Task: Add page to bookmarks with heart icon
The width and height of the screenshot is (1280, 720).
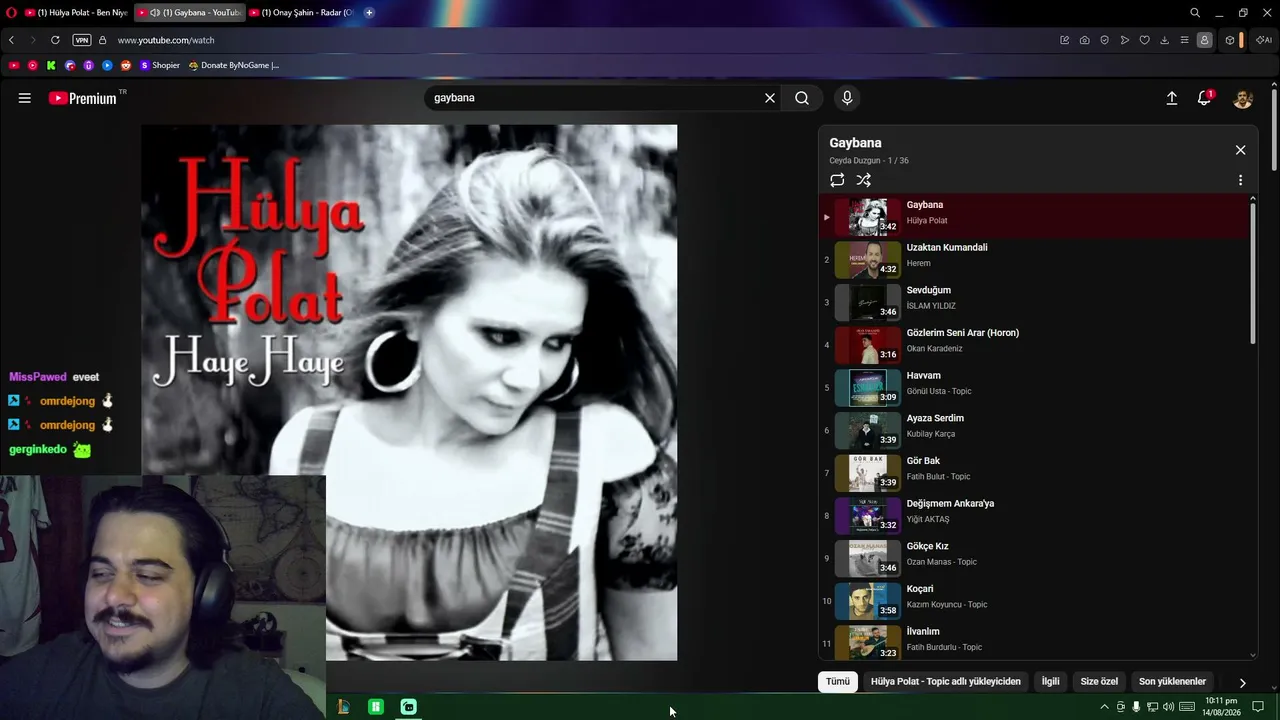Action: (1145, 40)
